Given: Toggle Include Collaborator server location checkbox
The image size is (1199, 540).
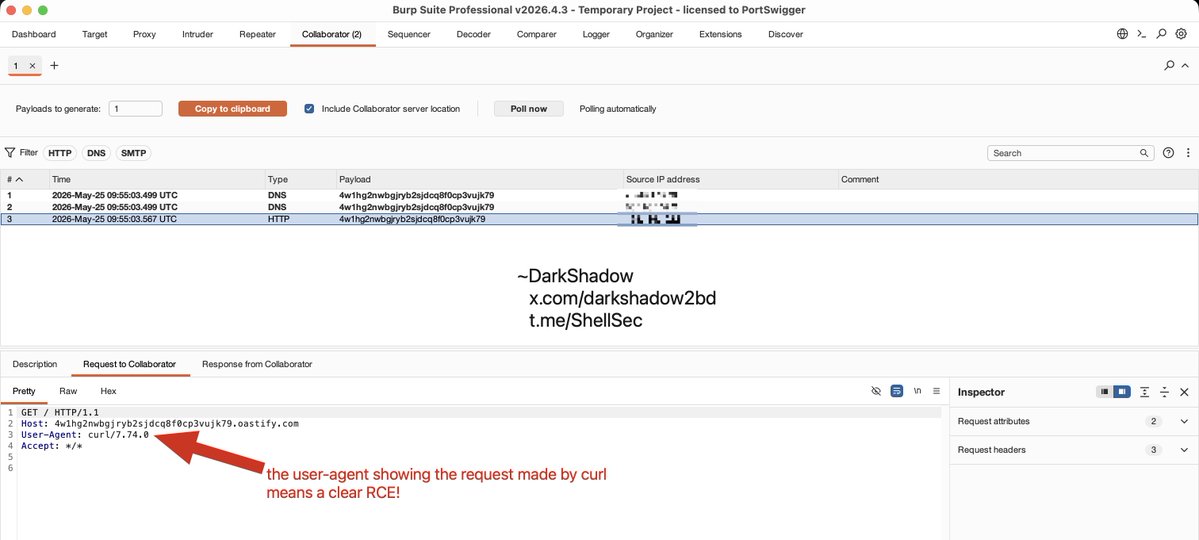Looking at the screenshot, I should tap(309, 109).
